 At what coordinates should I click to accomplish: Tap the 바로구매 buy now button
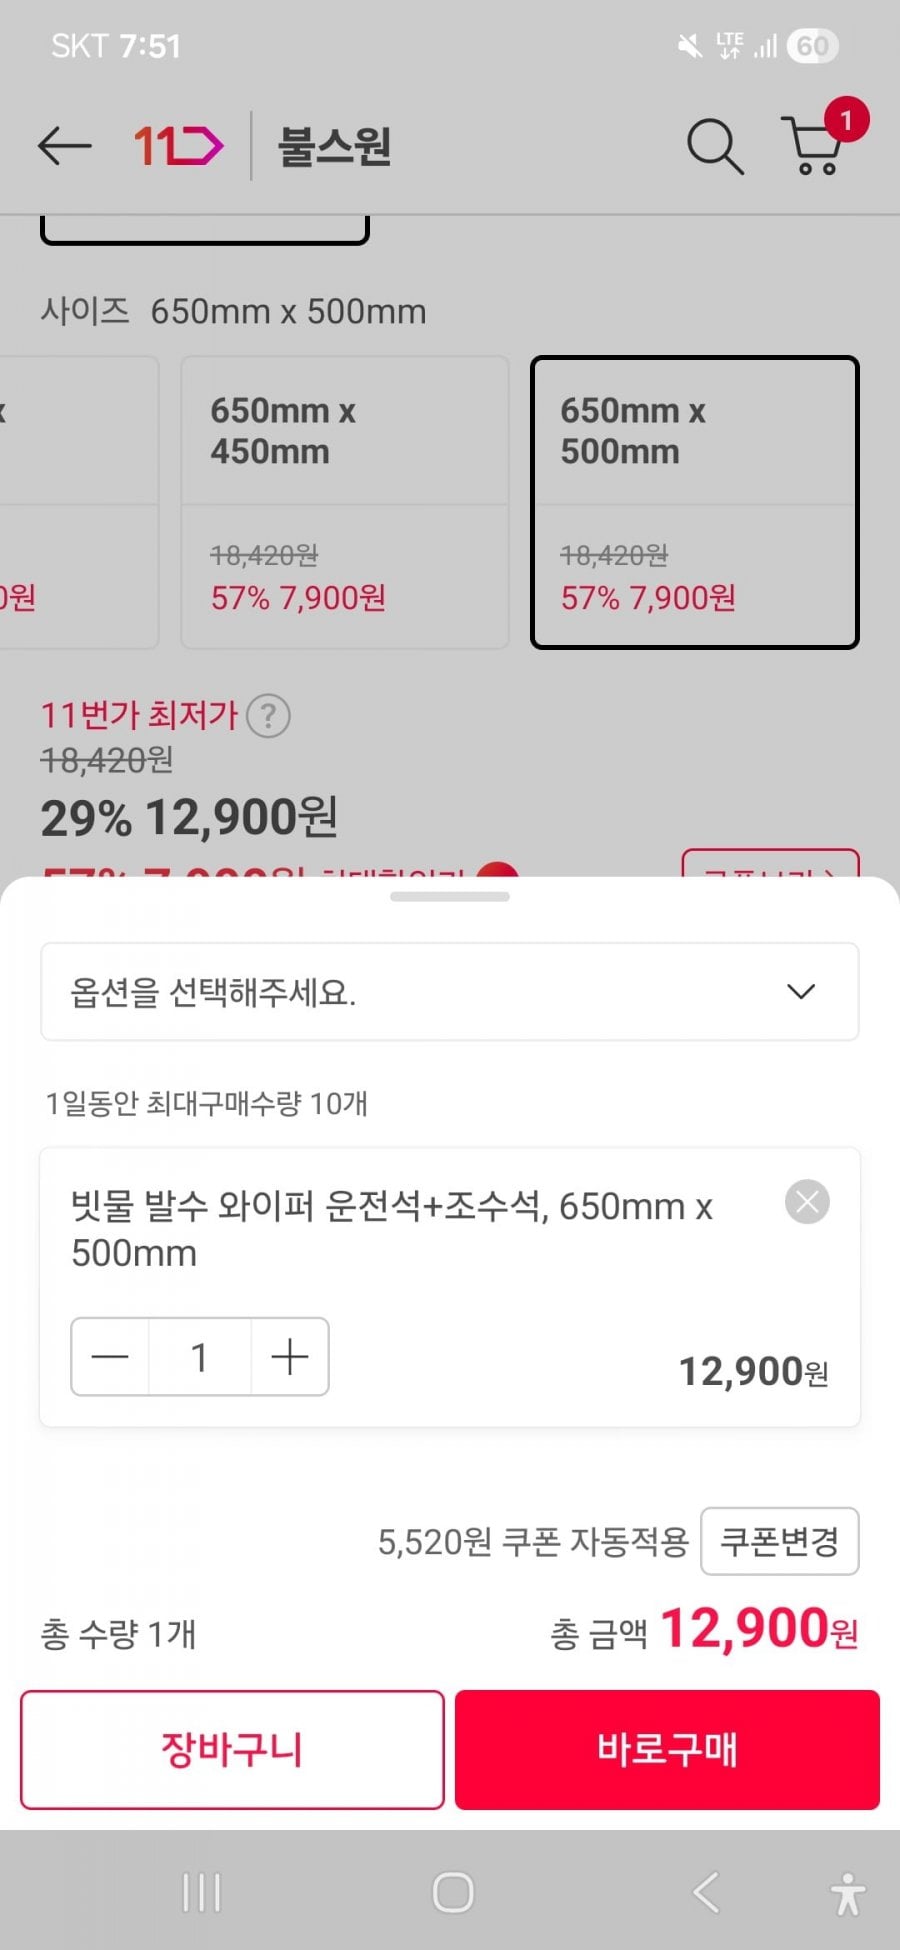pos(667,1750)
